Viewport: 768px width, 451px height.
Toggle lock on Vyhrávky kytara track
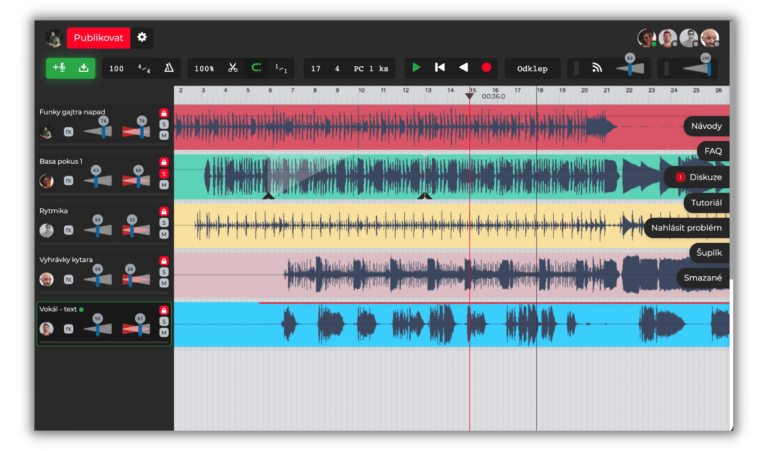pos(164,260)
